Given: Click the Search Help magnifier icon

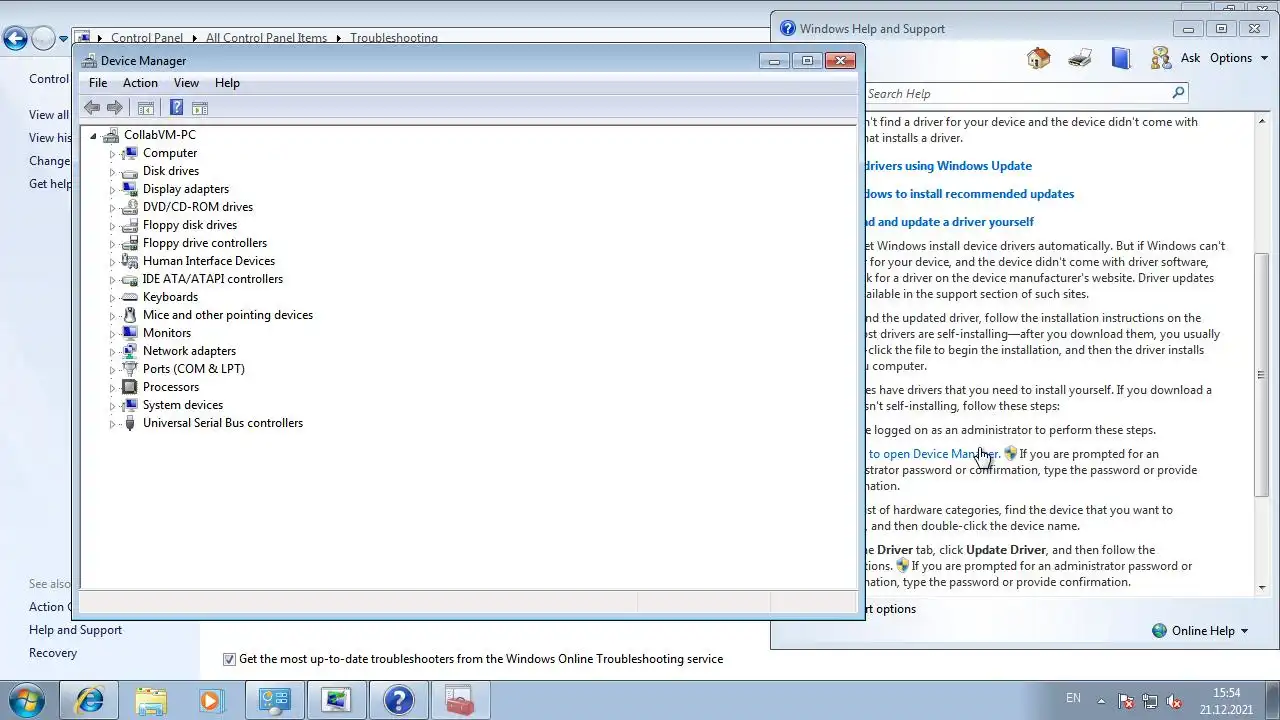Looking at the screenshot, I should (1178, 93).
